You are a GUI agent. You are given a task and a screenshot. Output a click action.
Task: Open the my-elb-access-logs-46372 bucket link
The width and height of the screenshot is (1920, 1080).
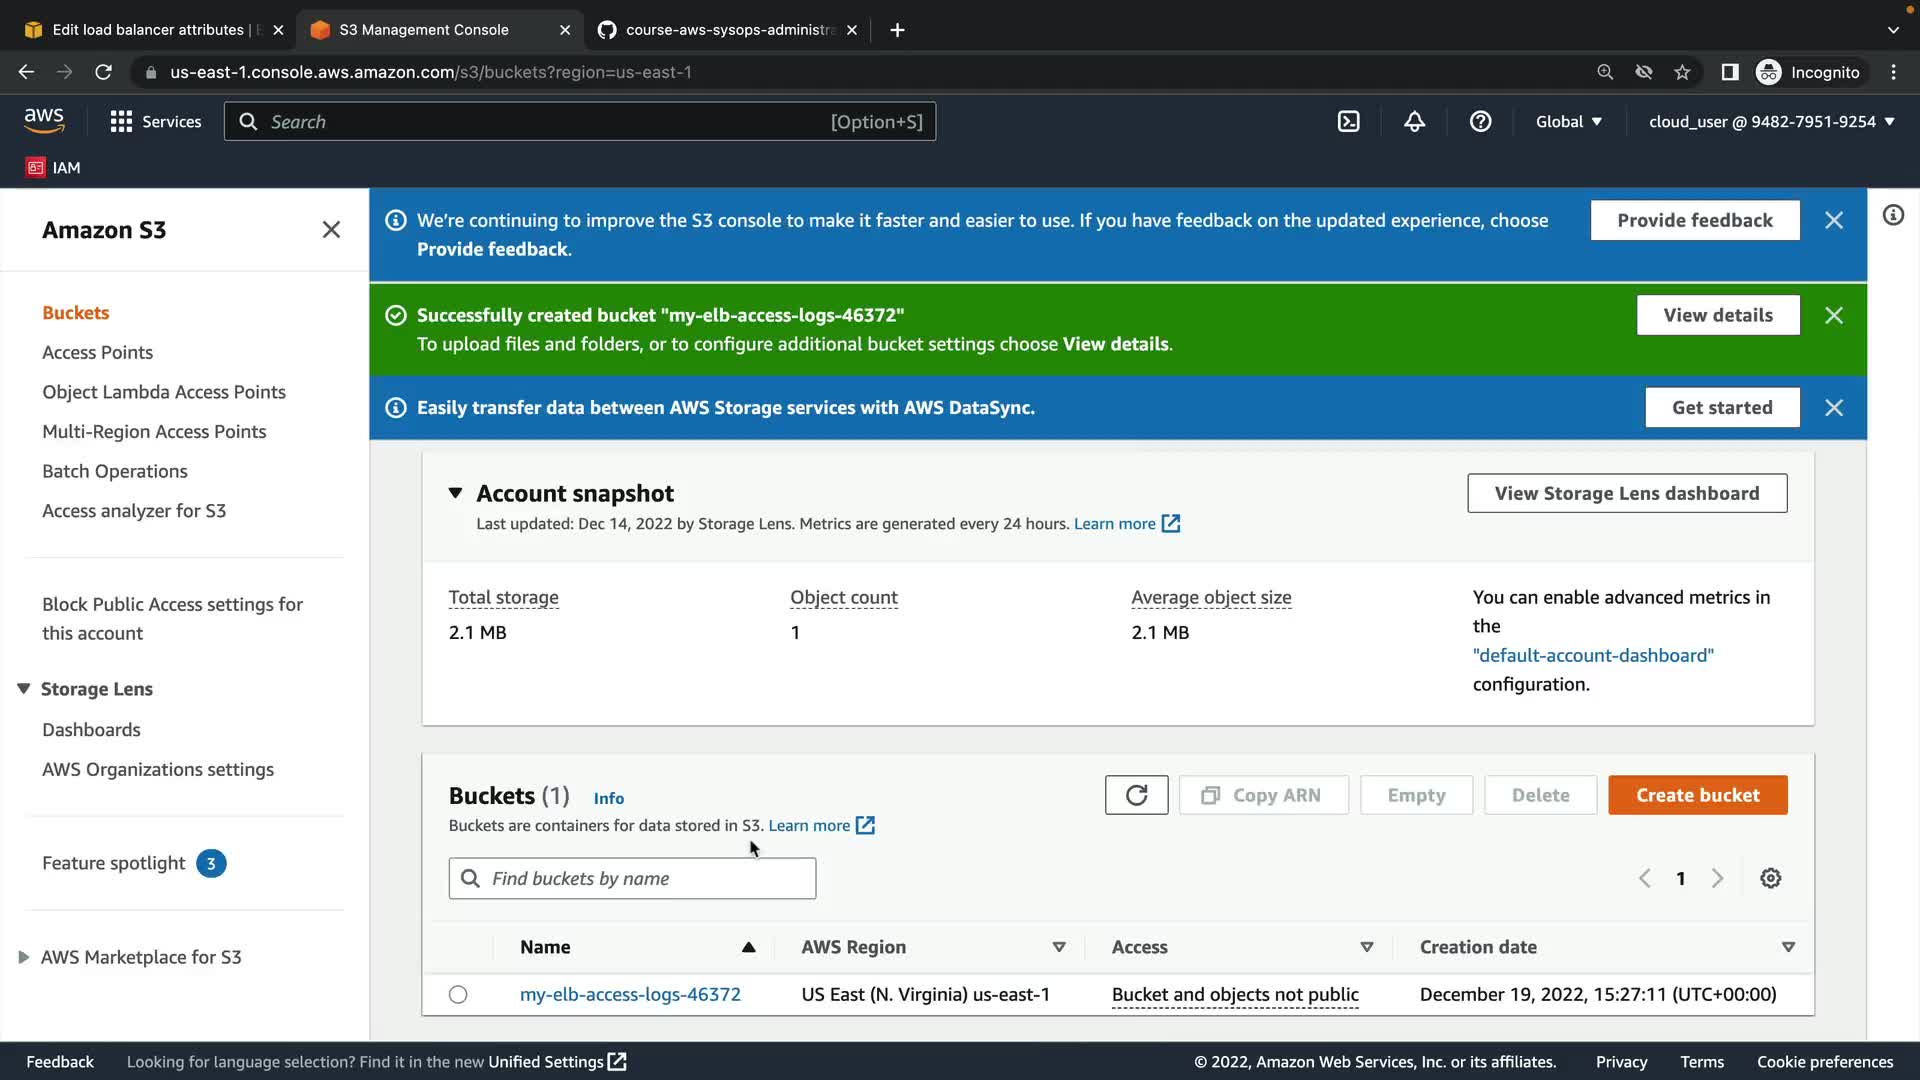pos(630,994)
